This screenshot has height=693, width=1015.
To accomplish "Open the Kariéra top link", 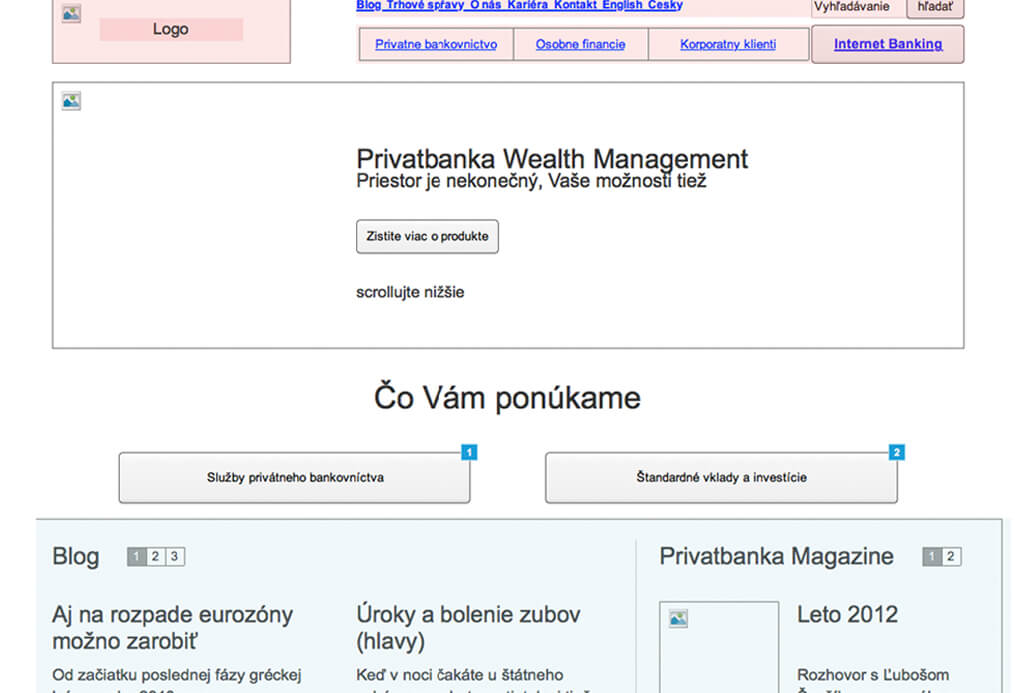I will (x=528, y=5).
